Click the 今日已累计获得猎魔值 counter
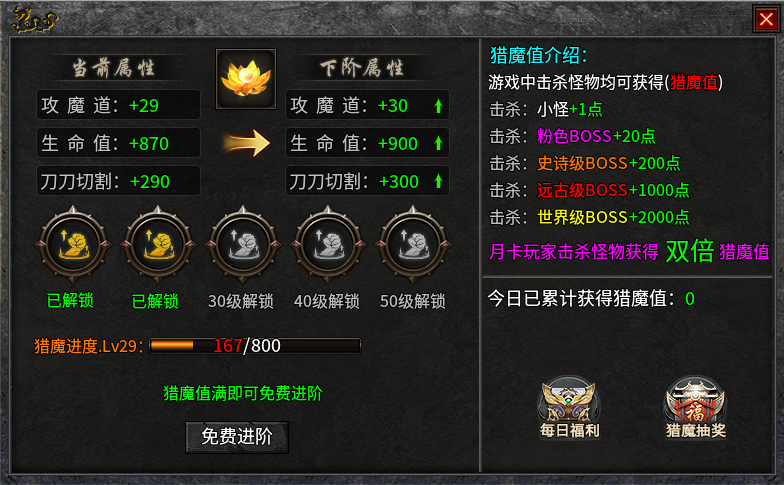784x485 pixels. pyautogui.click(x=591, y=298)
